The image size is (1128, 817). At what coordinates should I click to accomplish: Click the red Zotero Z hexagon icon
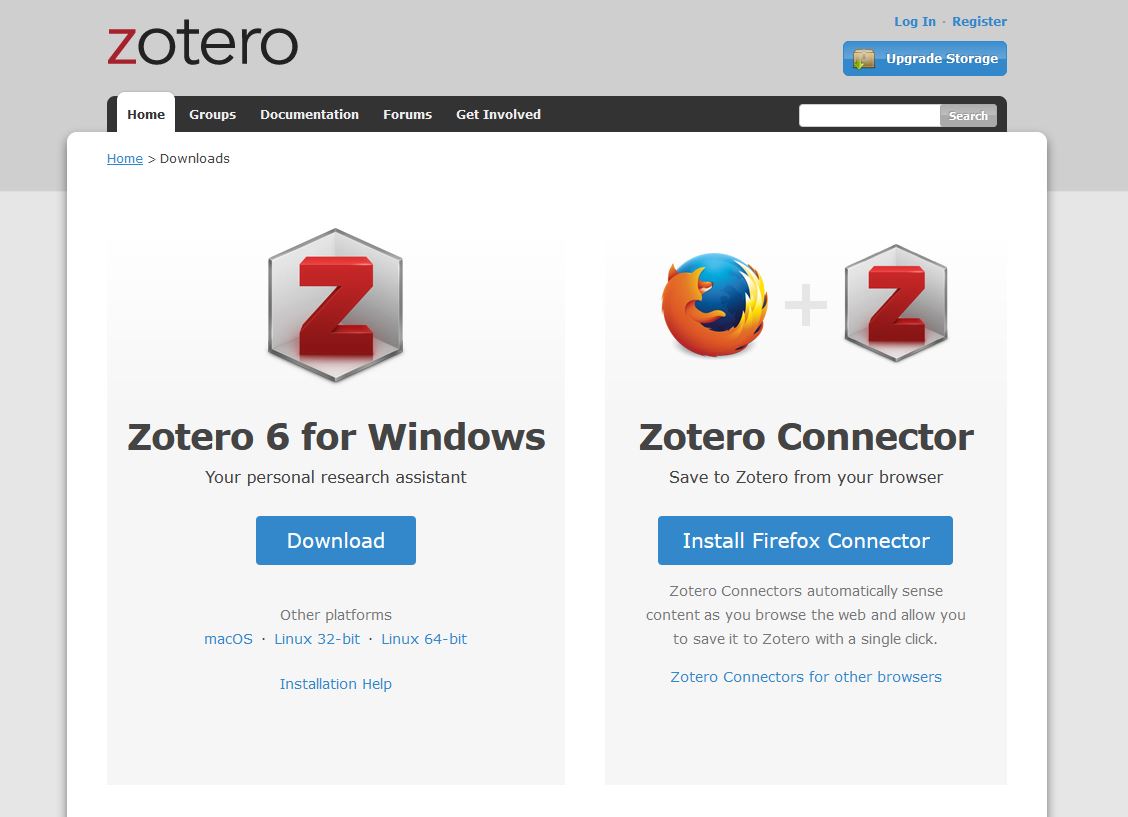click(x=335, y=305)
